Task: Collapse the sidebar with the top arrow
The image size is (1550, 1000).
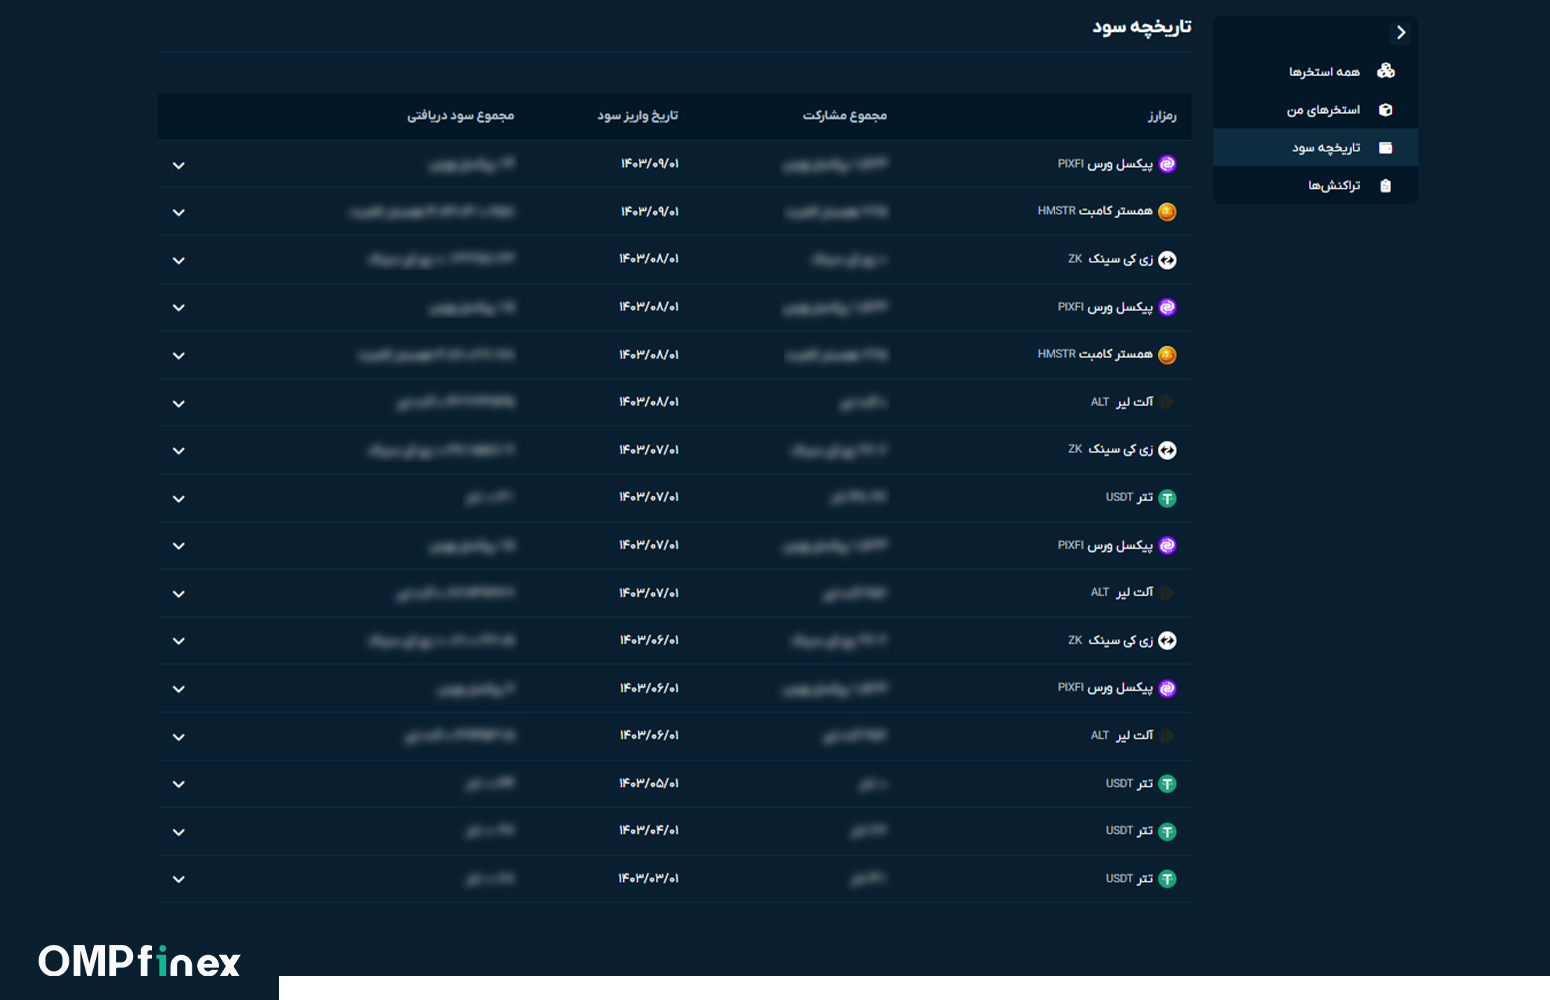Action: point(1401,33)
